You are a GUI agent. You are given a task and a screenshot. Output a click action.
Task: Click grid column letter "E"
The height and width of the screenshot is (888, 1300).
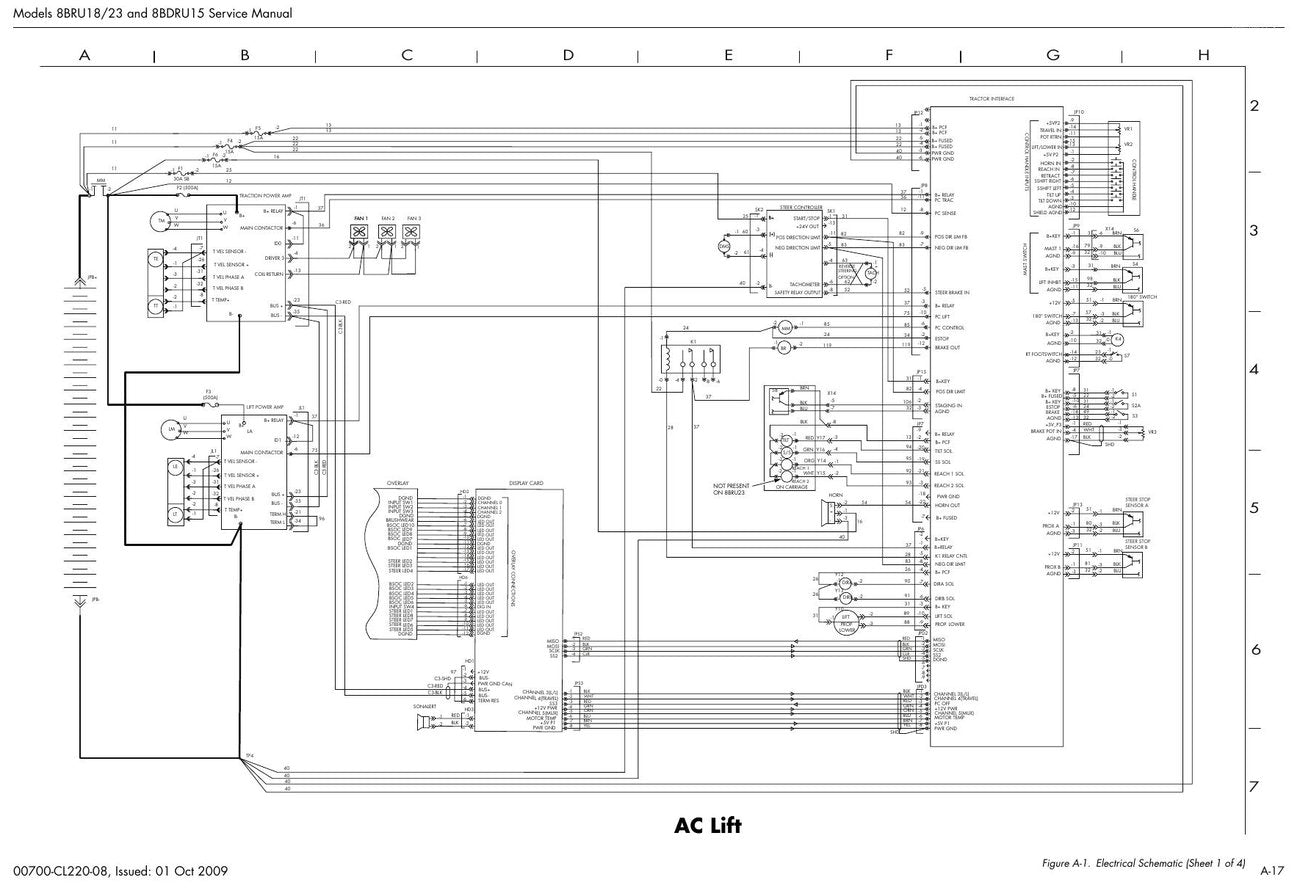[x=728, y=55]
